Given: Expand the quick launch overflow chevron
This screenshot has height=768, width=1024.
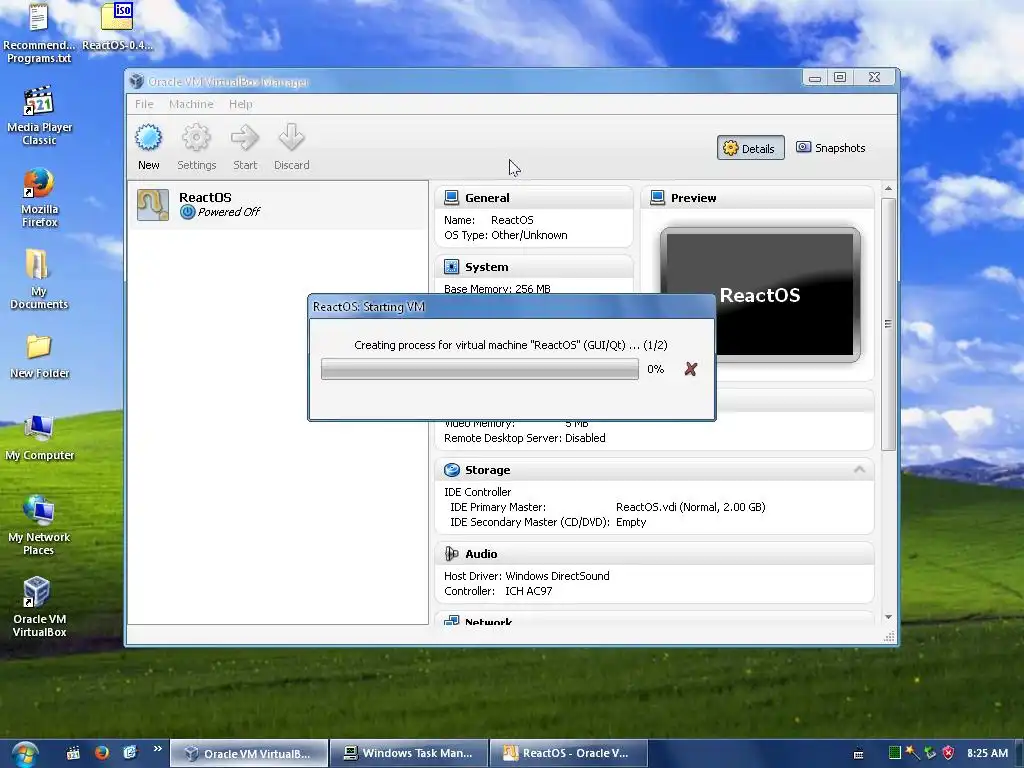Looking at the screenshot, I should (157, 749).
